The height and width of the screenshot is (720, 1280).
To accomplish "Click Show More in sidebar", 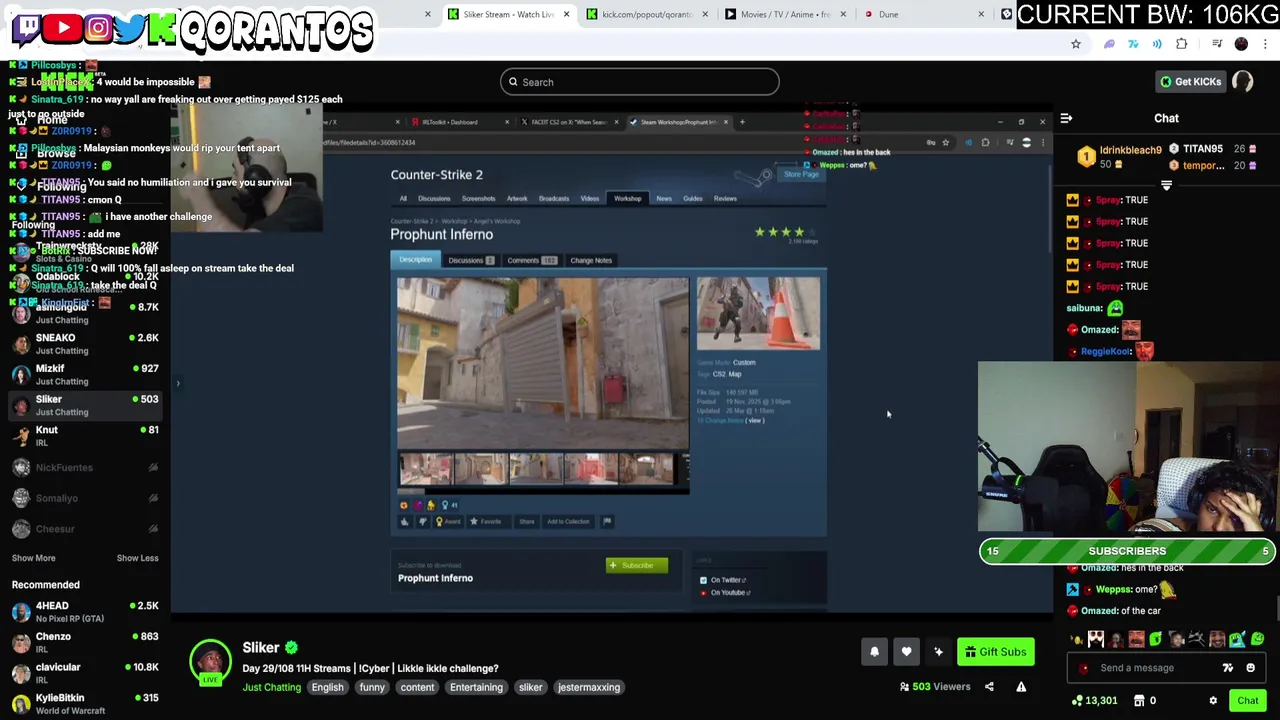I will coord(34,558).
